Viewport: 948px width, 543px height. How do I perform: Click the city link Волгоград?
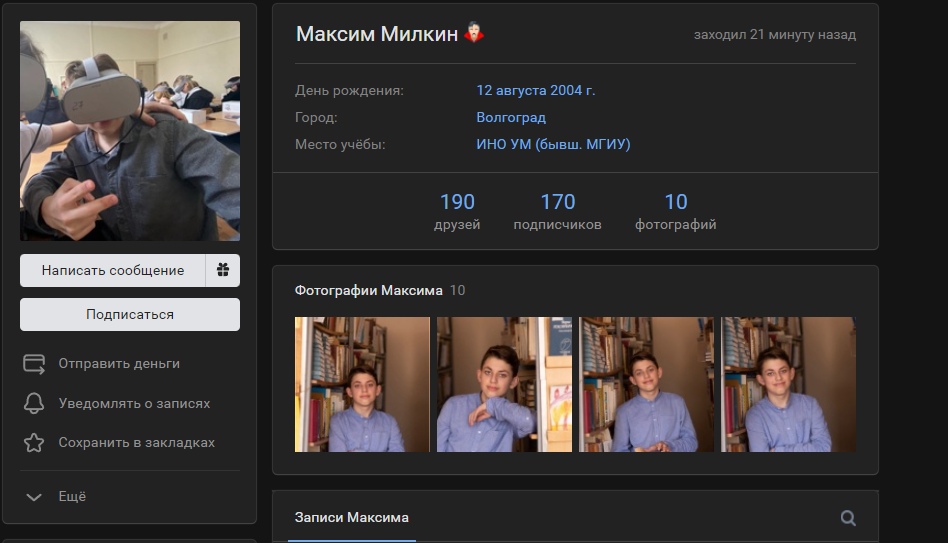pyautogui.click(x=510, y=118)
